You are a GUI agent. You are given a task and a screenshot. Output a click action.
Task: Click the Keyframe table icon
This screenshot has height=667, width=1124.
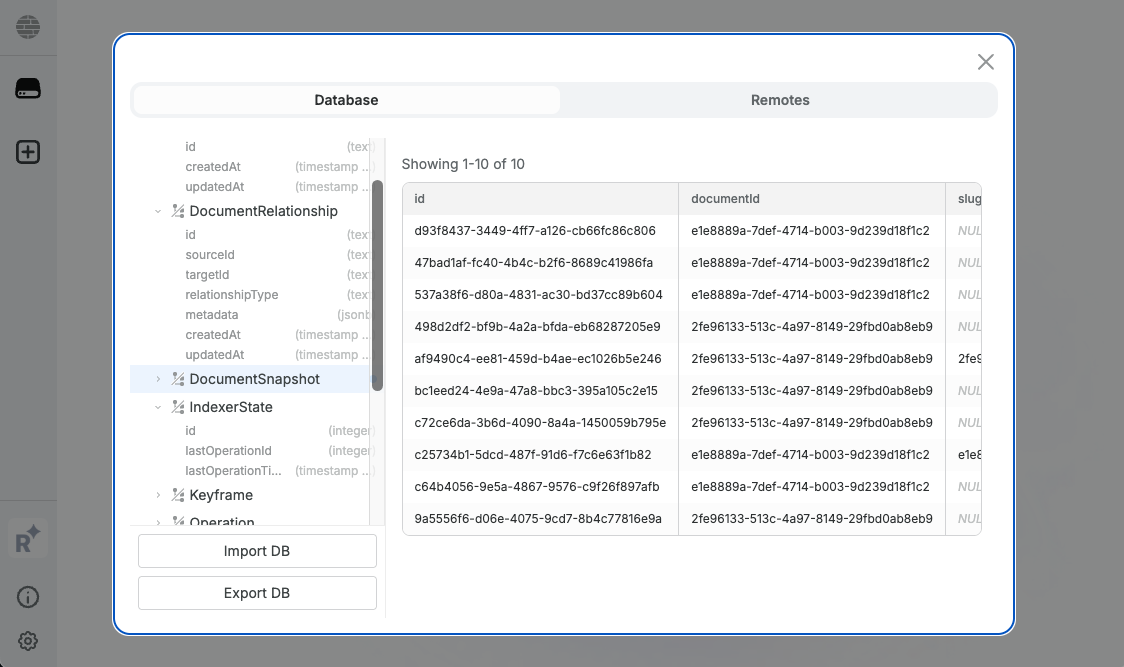point(178,495)
